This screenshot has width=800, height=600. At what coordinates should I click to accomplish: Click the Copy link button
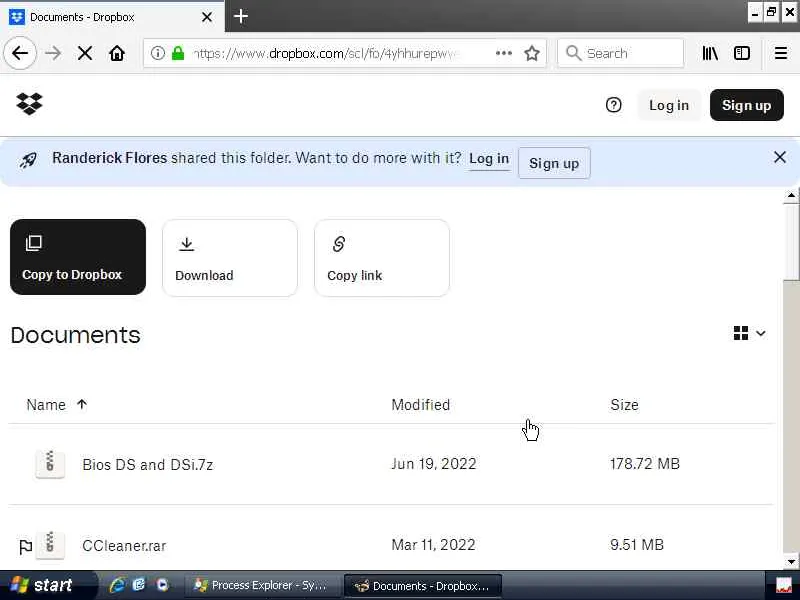pyautogui.click(x=382, y=258)
